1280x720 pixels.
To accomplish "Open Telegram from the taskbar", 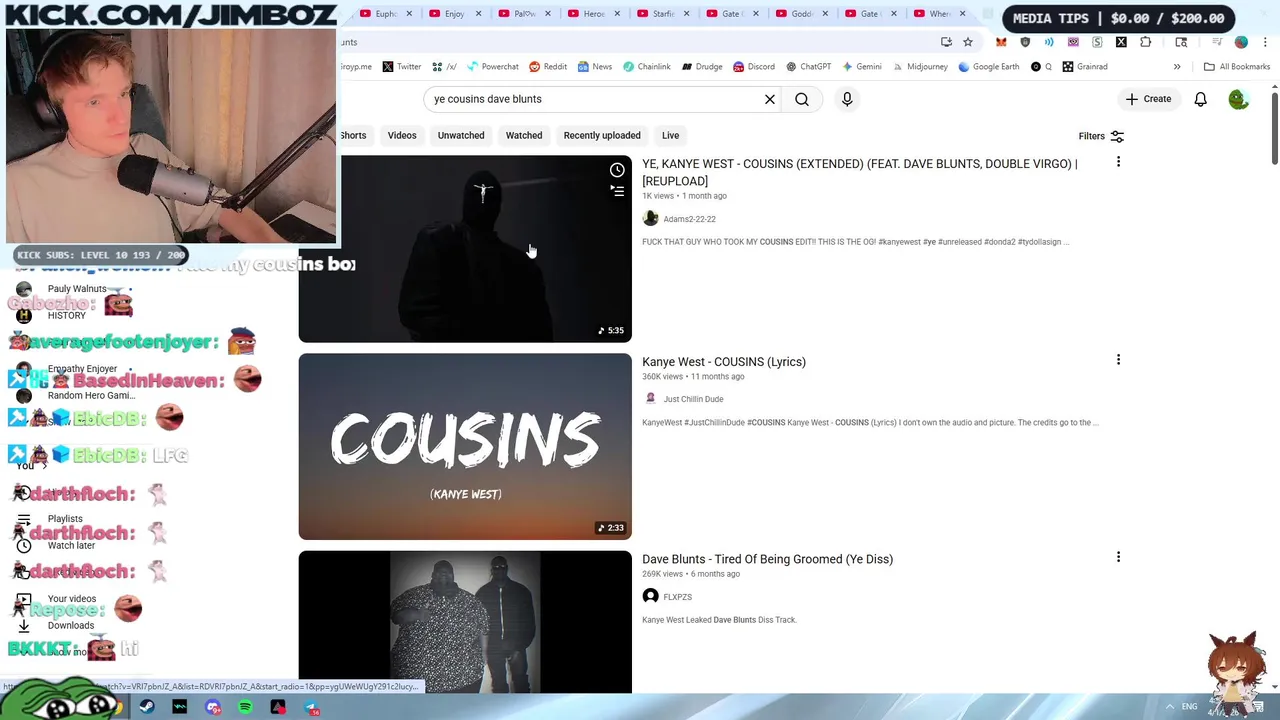I will (x=312, y=707).
